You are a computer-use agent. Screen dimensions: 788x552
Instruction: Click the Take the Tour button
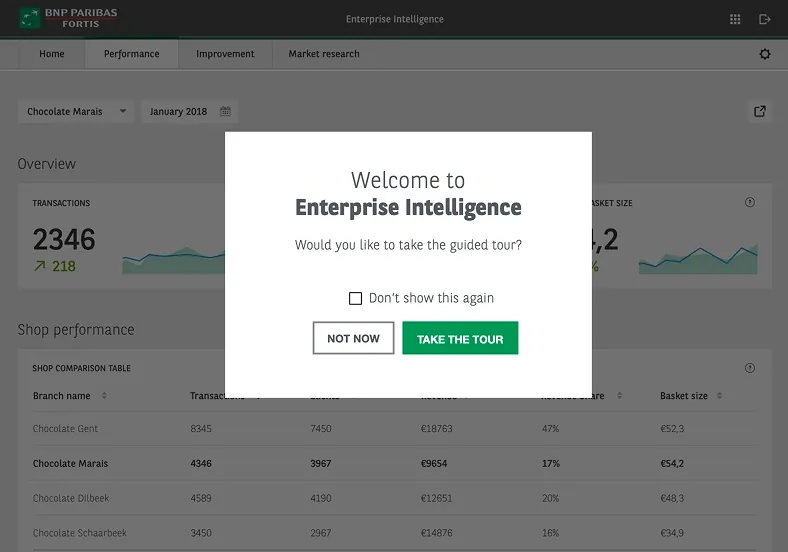pyautogui.click(x=460, y=338)
